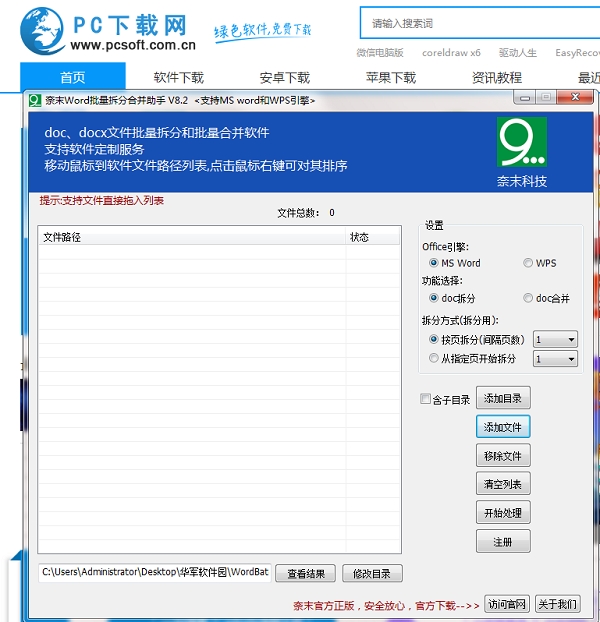The image size is (600, 622).
Task: Click the PC下载网 globe logo
Action: point(42,31)
